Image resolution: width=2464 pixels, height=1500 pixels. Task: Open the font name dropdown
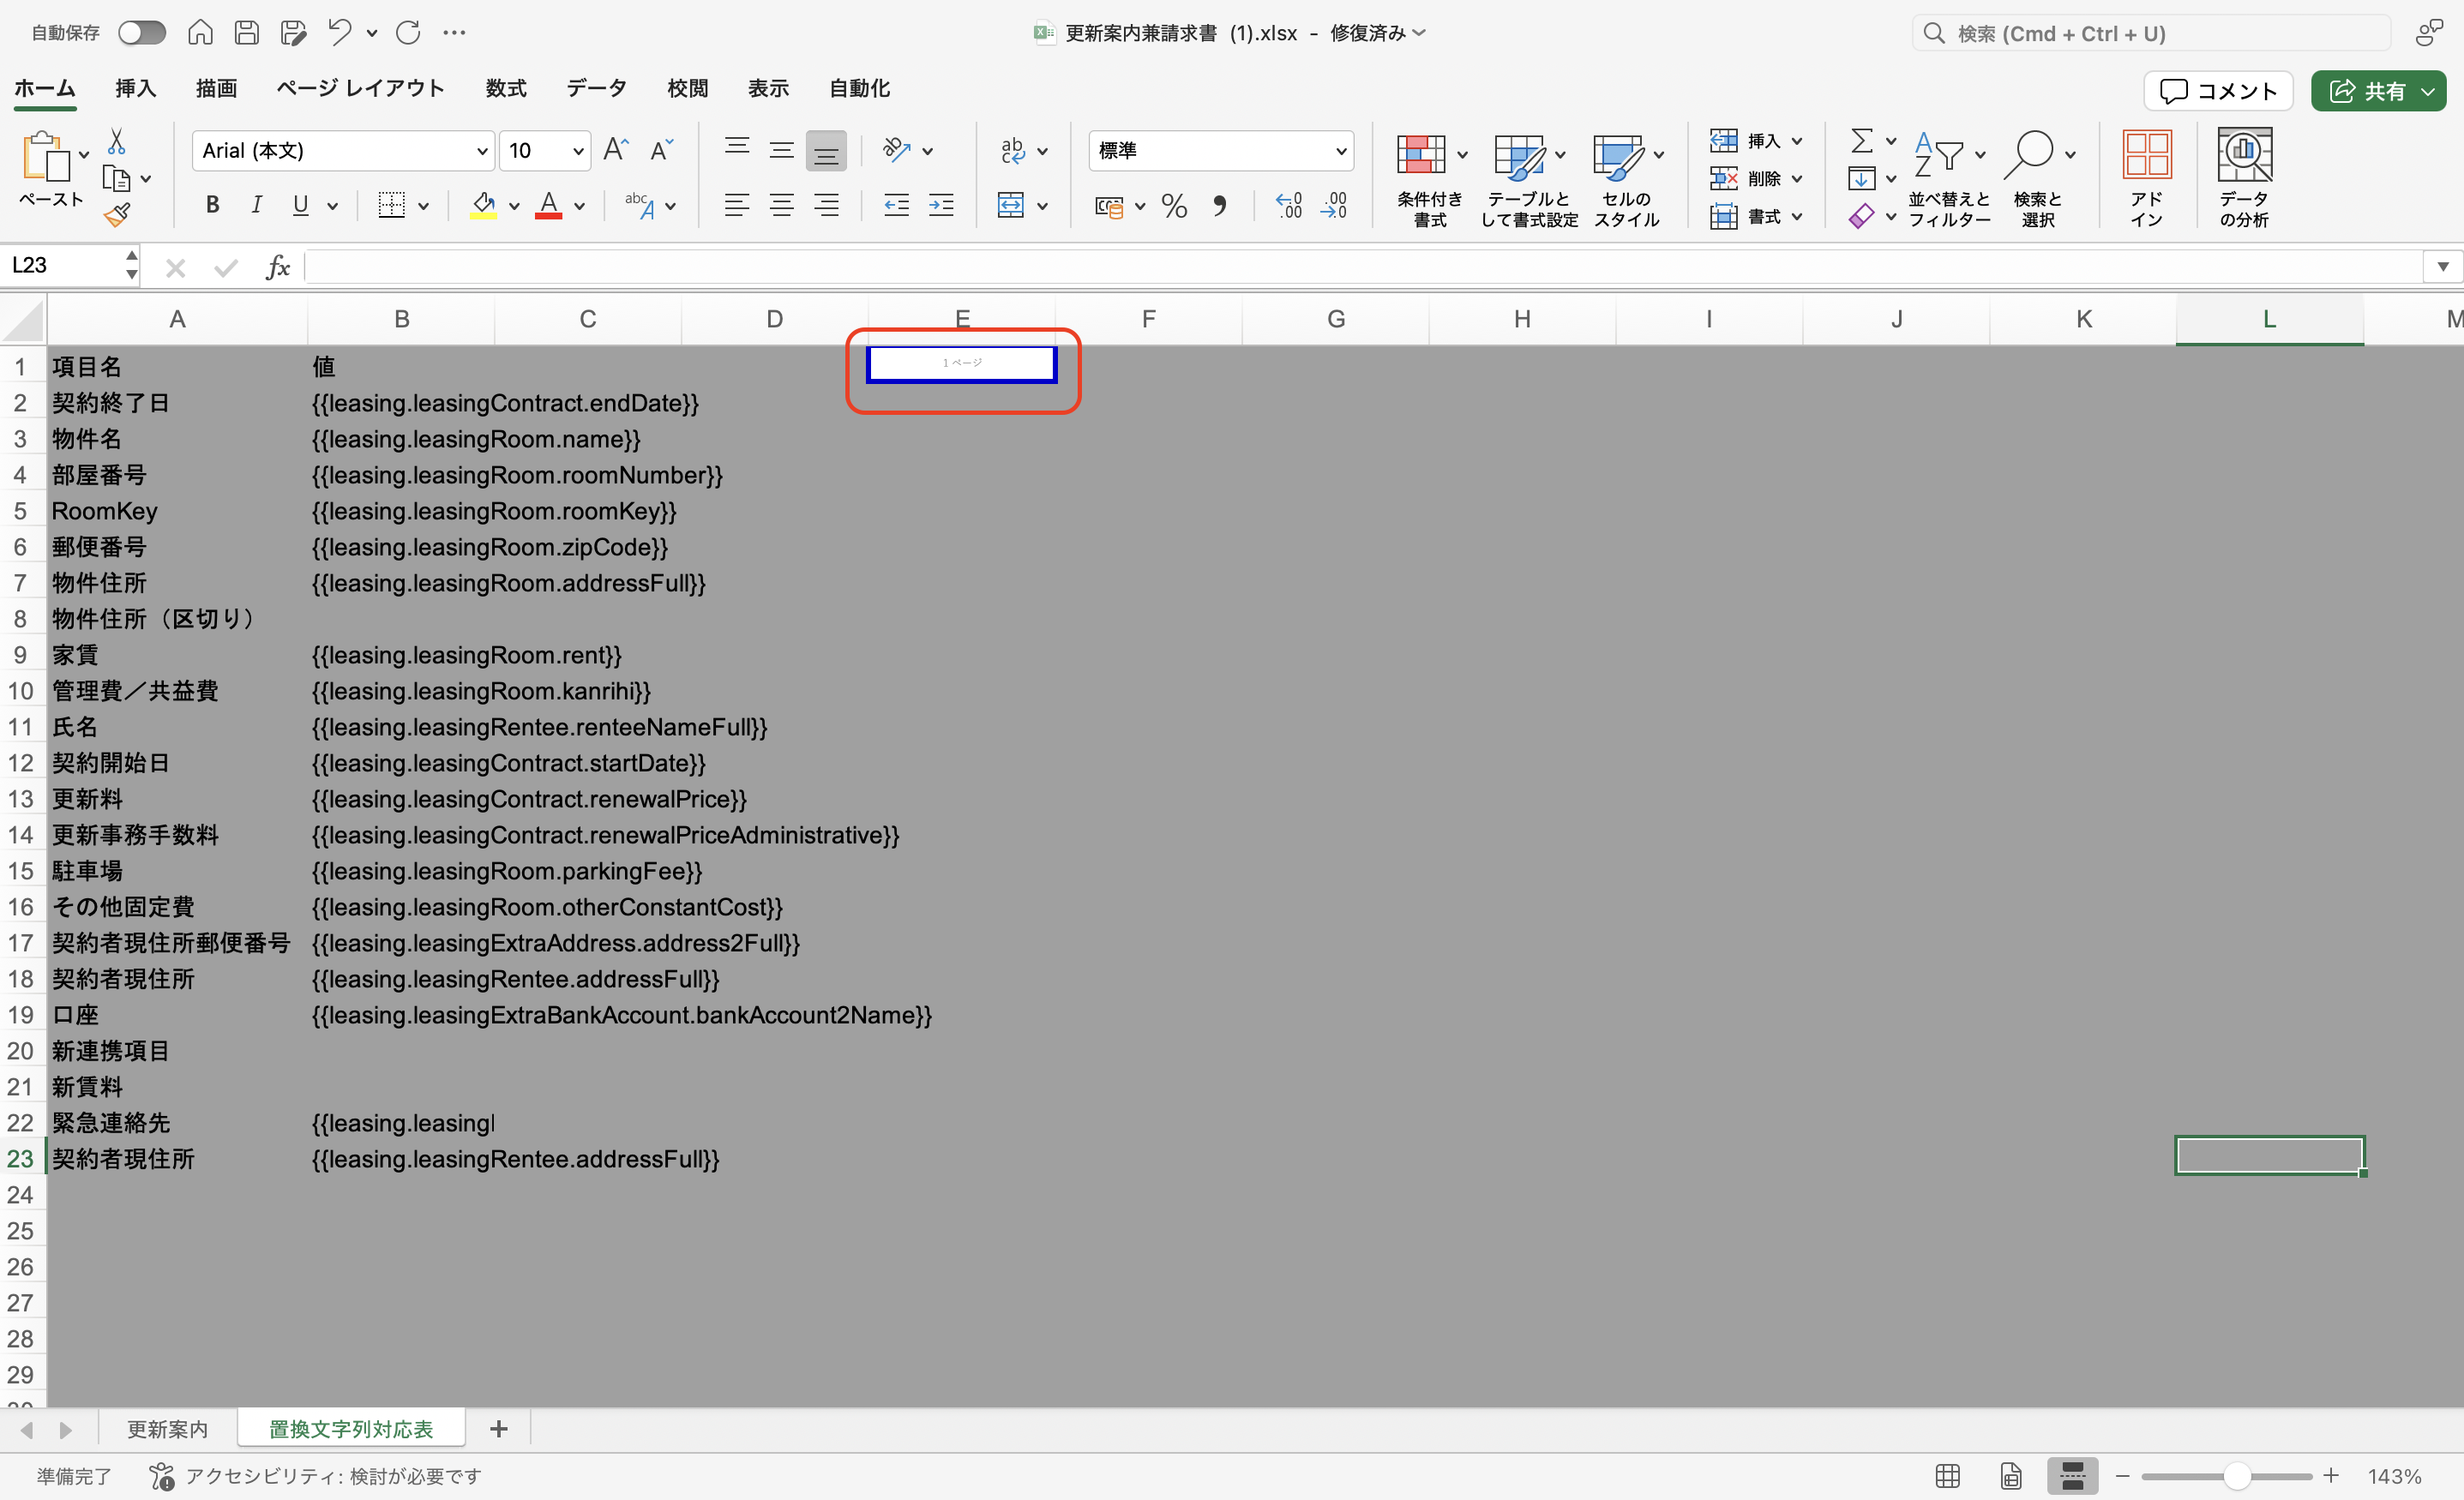482,151
